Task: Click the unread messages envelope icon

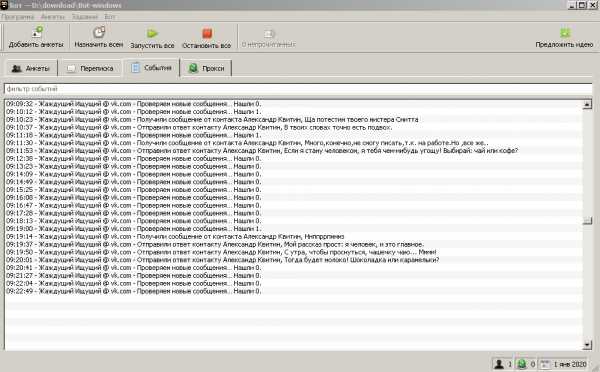Action: 269,34
